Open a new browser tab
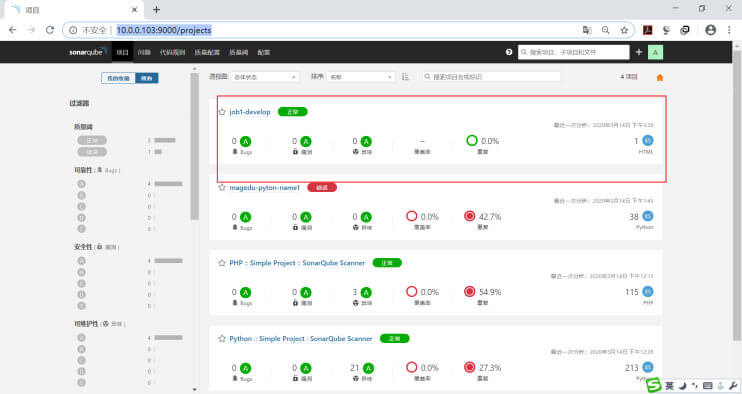The image size is (742, 394). coord(156,9)
